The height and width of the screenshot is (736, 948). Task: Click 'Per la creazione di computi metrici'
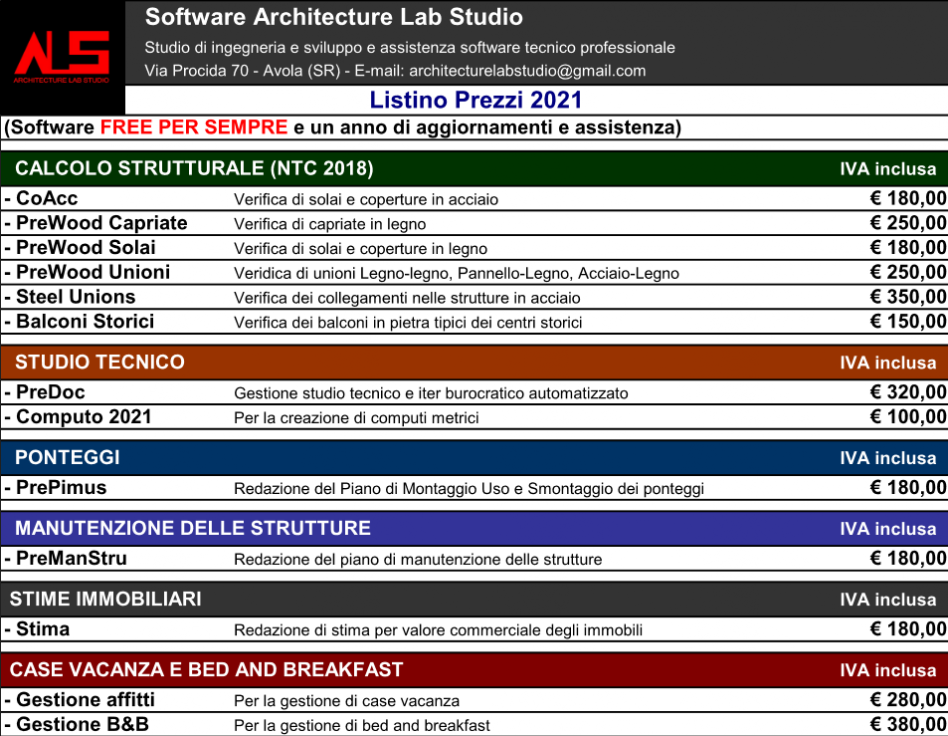356,418
